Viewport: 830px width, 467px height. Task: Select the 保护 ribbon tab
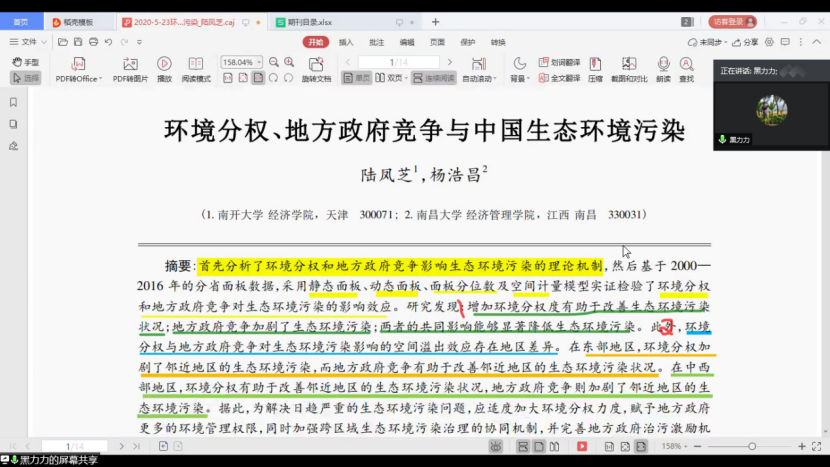(x=468, y=42)
